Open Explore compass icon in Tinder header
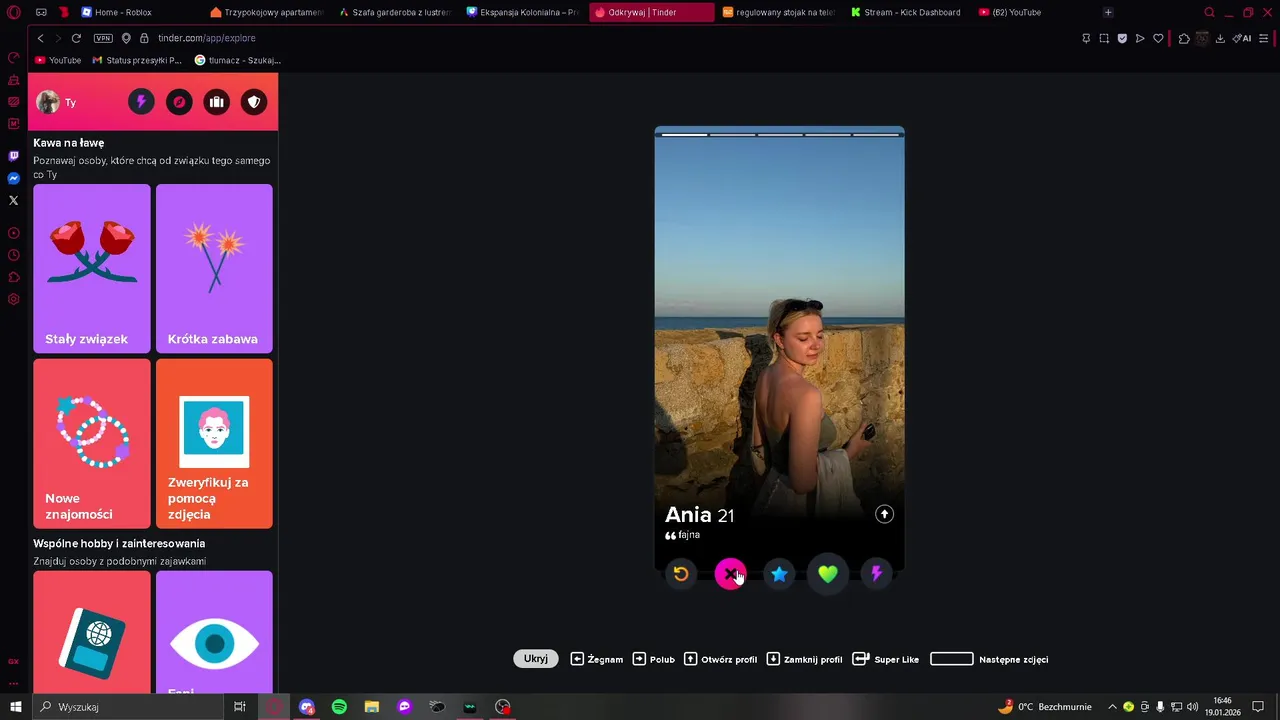 pos(179,102)
